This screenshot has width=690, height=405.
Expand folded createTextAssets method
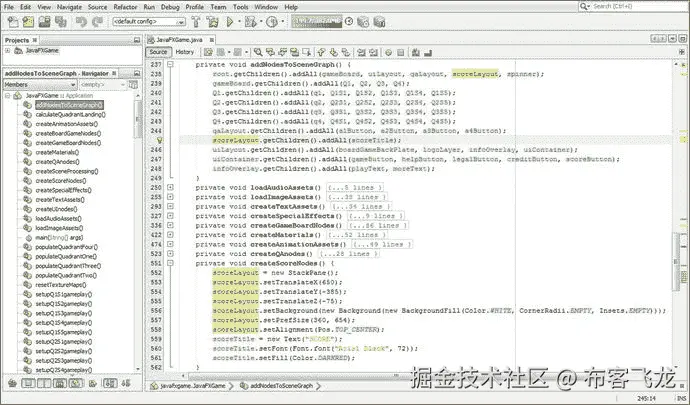(170, 206)
